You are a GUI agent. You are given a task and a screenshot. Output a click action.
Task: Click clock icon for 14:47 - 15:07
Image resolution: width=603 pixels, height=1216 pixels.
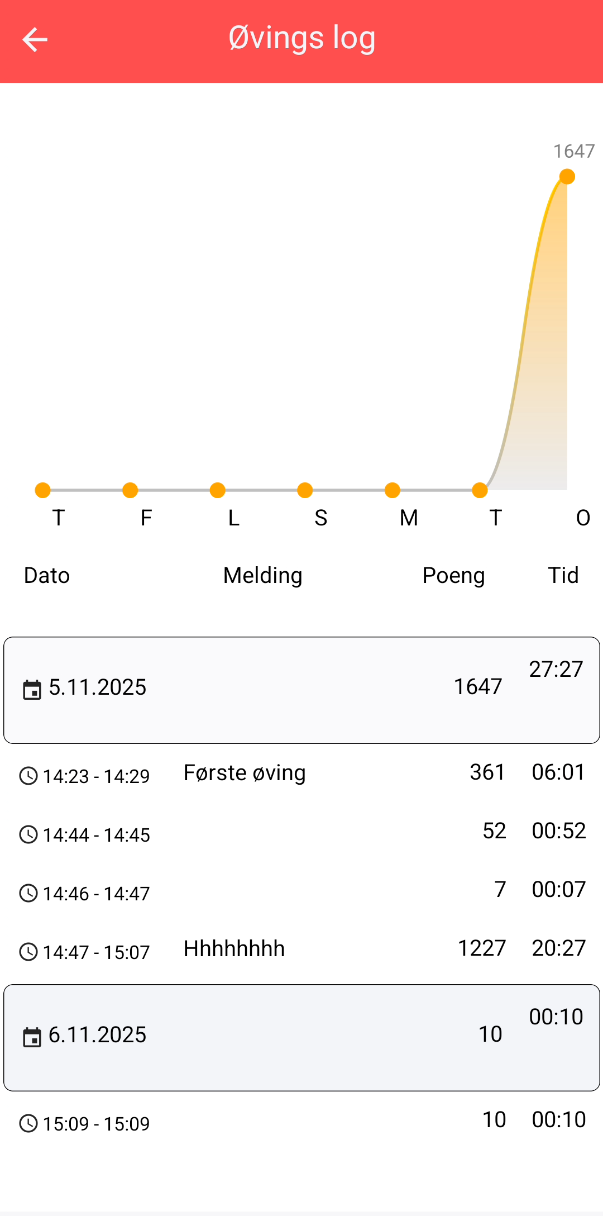(x=28, y=952)
